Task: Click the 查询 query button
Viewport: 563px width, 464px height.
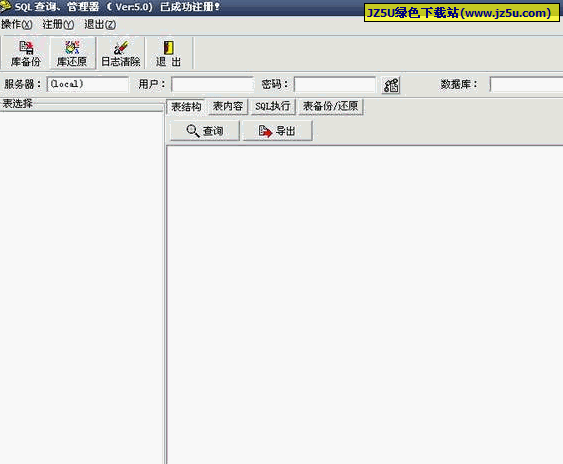Action: coord(205,131)
